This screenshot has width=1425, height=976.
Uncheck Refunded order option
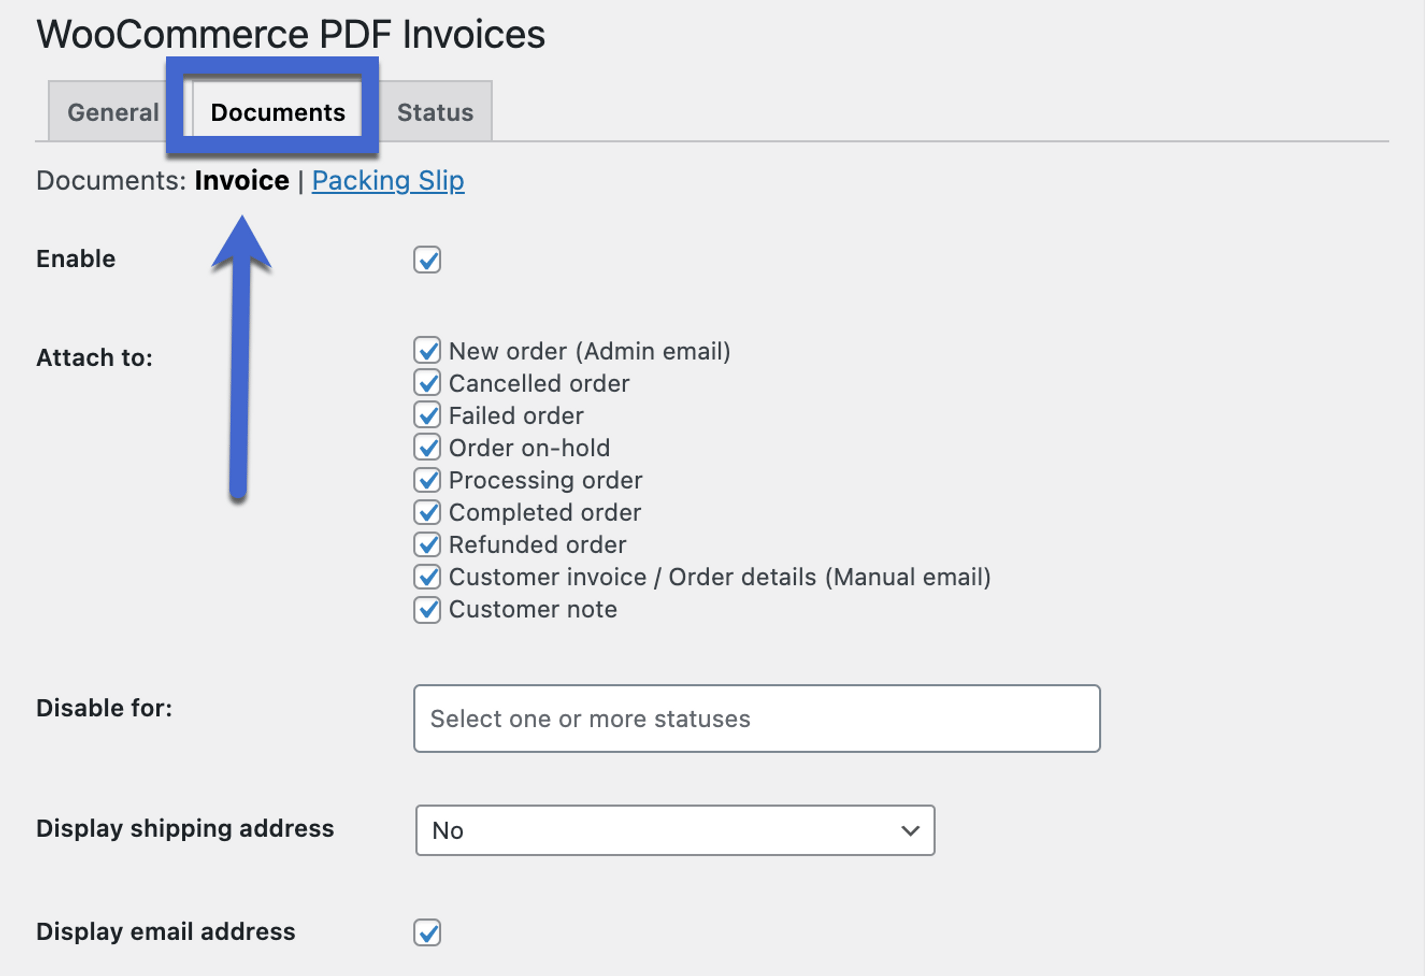coord(427,544)
